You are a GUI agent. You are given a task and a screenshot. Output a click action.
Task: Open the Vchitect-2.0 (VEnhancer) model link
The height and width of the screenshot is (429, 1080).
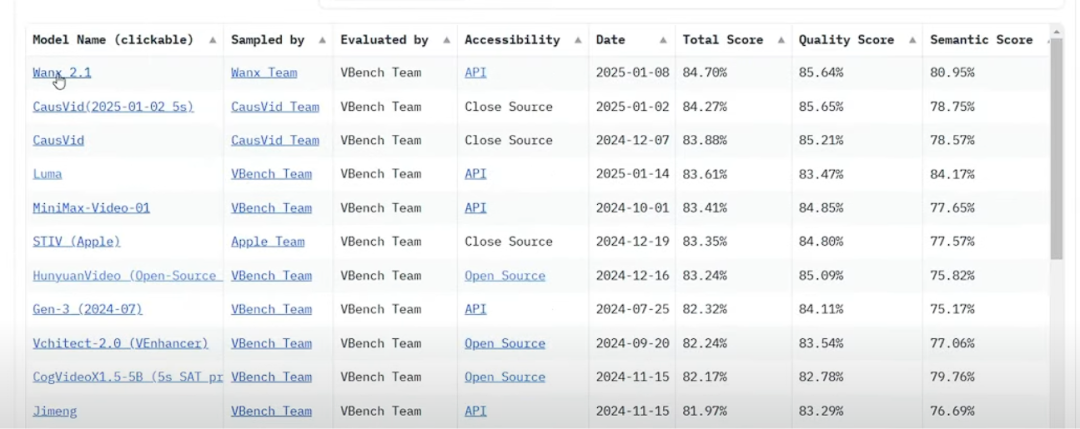point(120,344)
